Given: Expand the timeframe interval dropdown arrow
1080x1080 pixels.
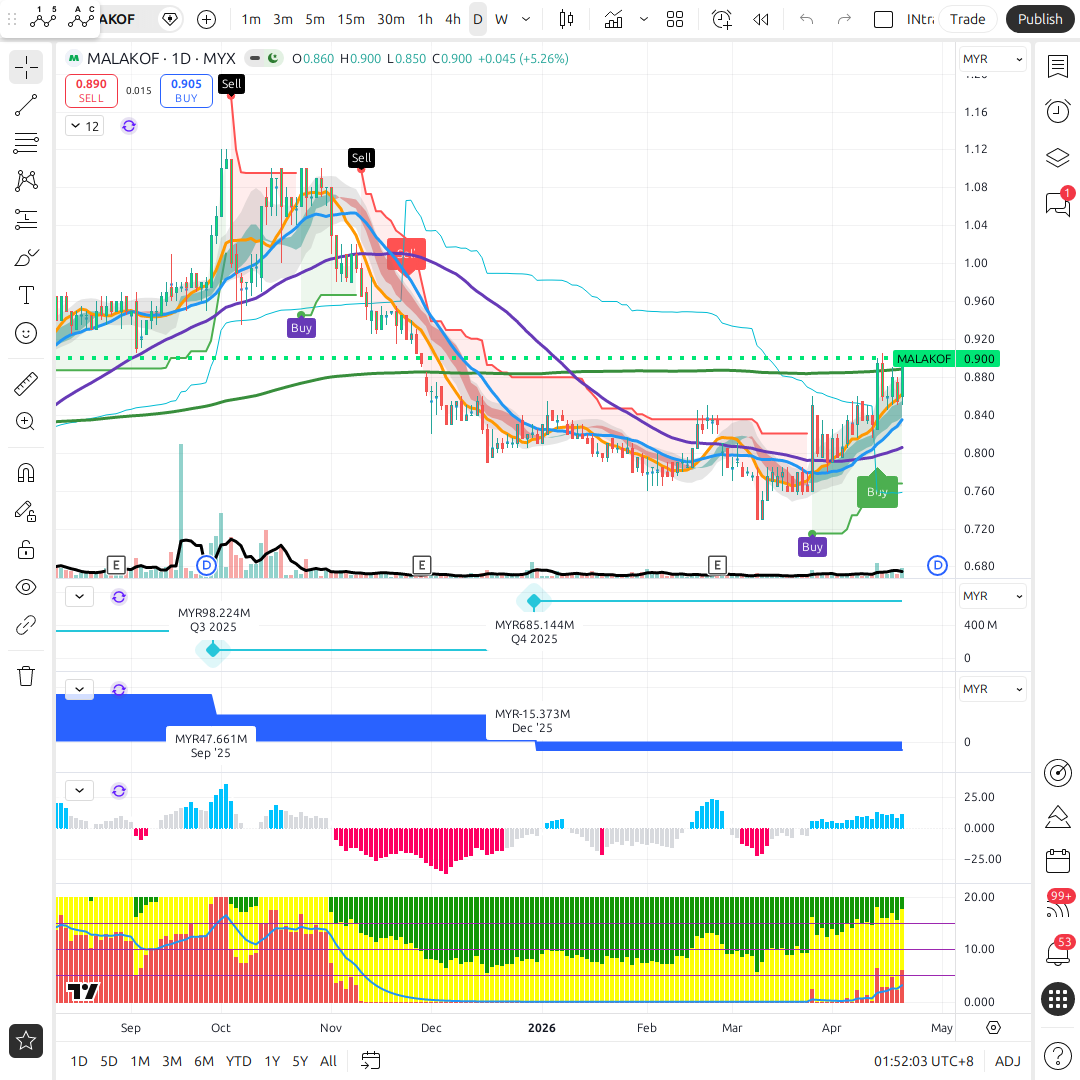Looking at the screenshot, I should (x=527, y=19).
